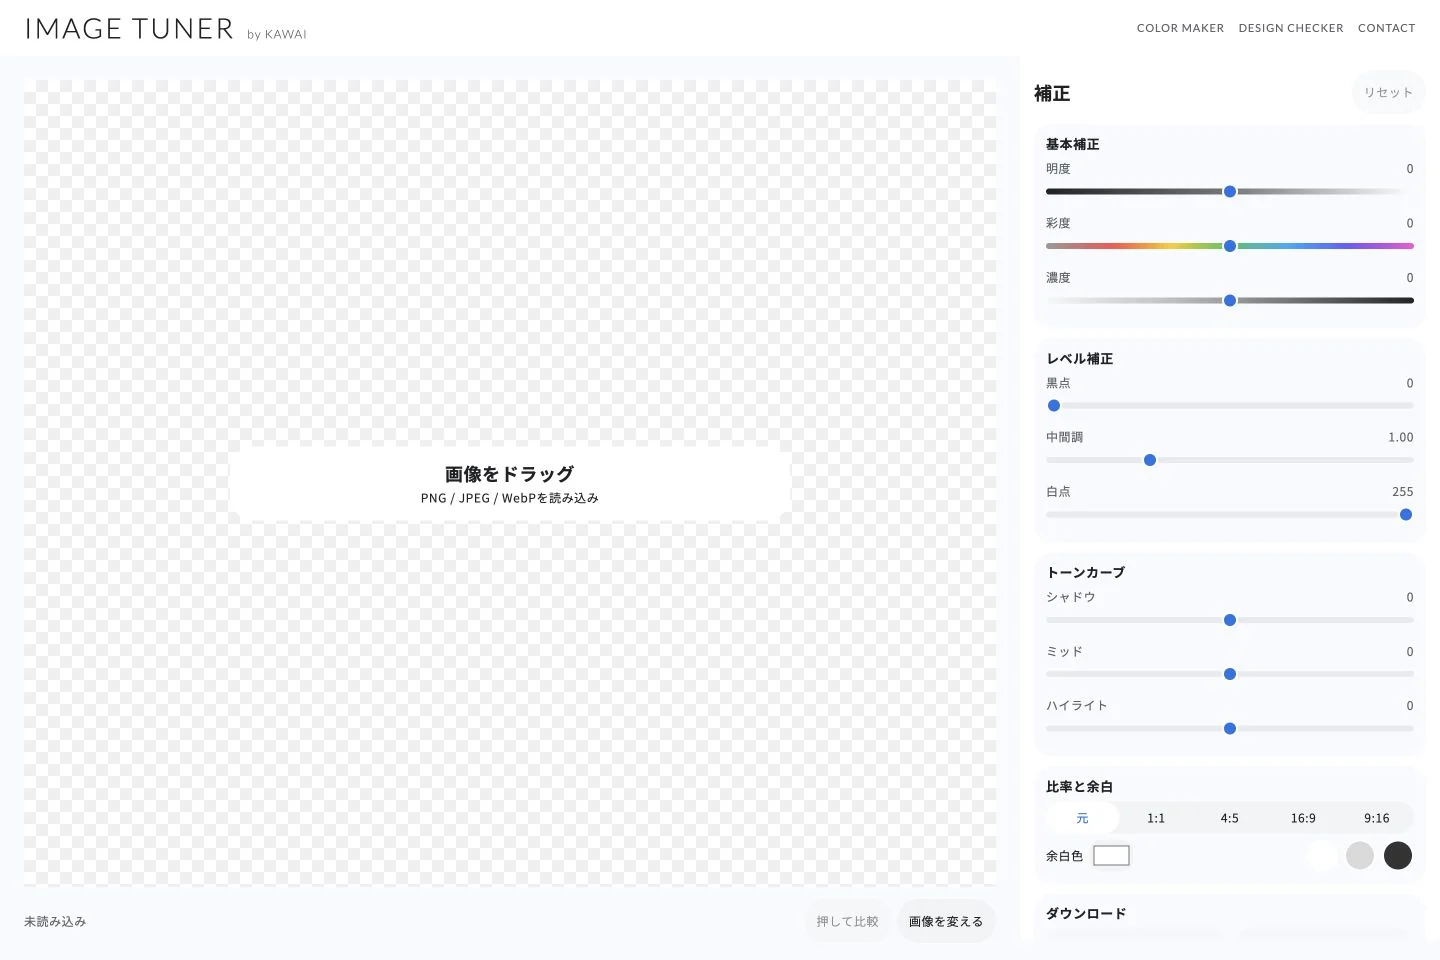This screenshot has width=1440, height=960.
Task: Click the 中間調 slider handle
Action: coord(1150,460)
